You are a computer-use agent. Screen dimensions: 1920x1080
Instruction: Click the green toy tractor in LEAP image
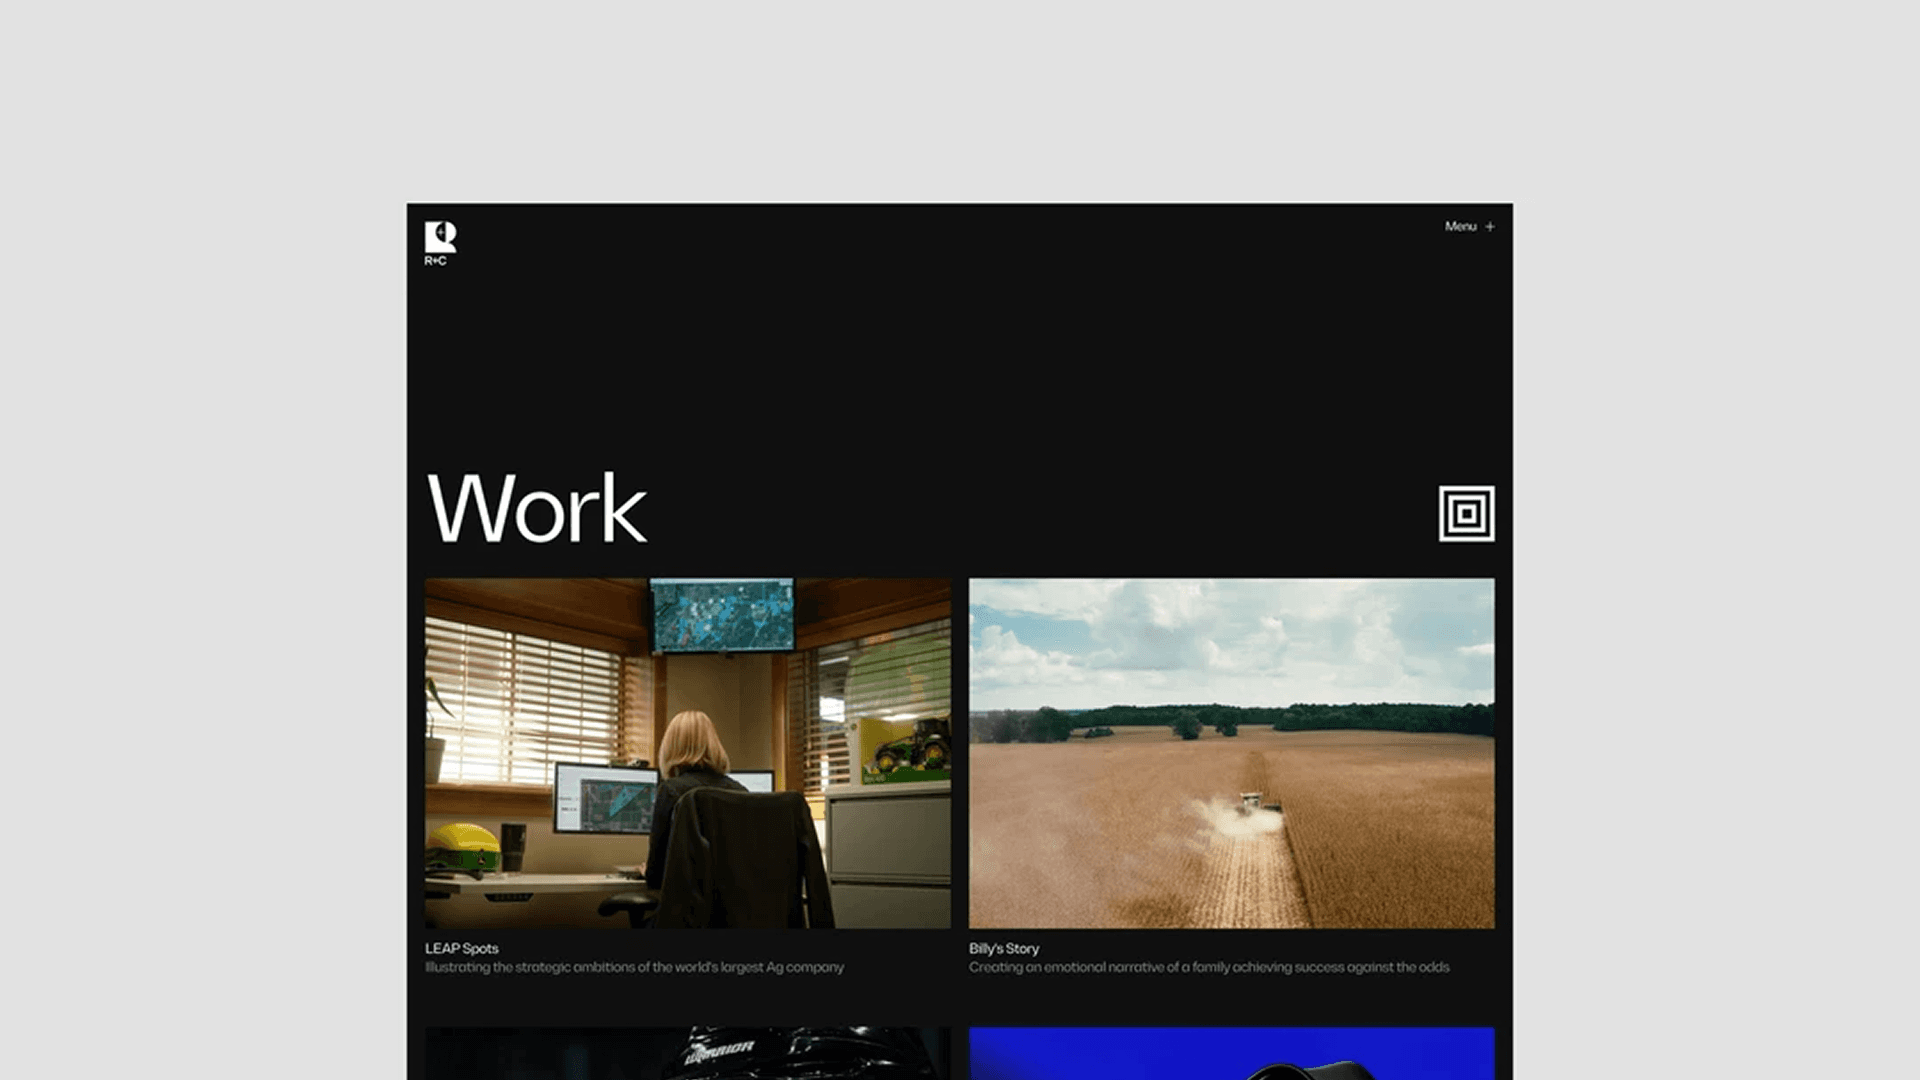[x=910, y=748]
